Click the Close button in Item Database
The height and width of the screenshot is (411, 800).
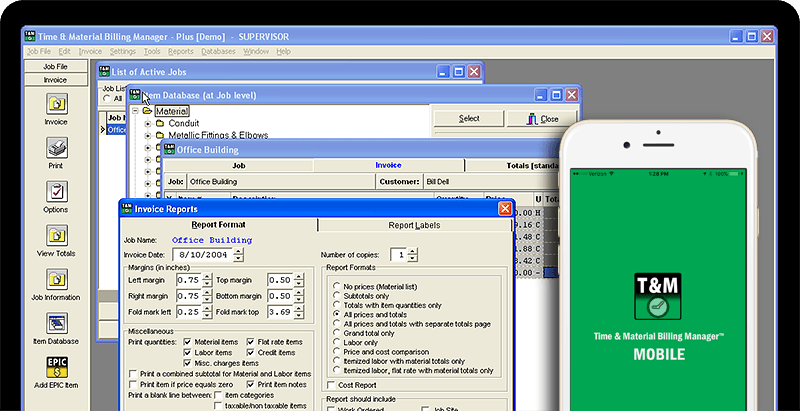[x=542, y=119]
